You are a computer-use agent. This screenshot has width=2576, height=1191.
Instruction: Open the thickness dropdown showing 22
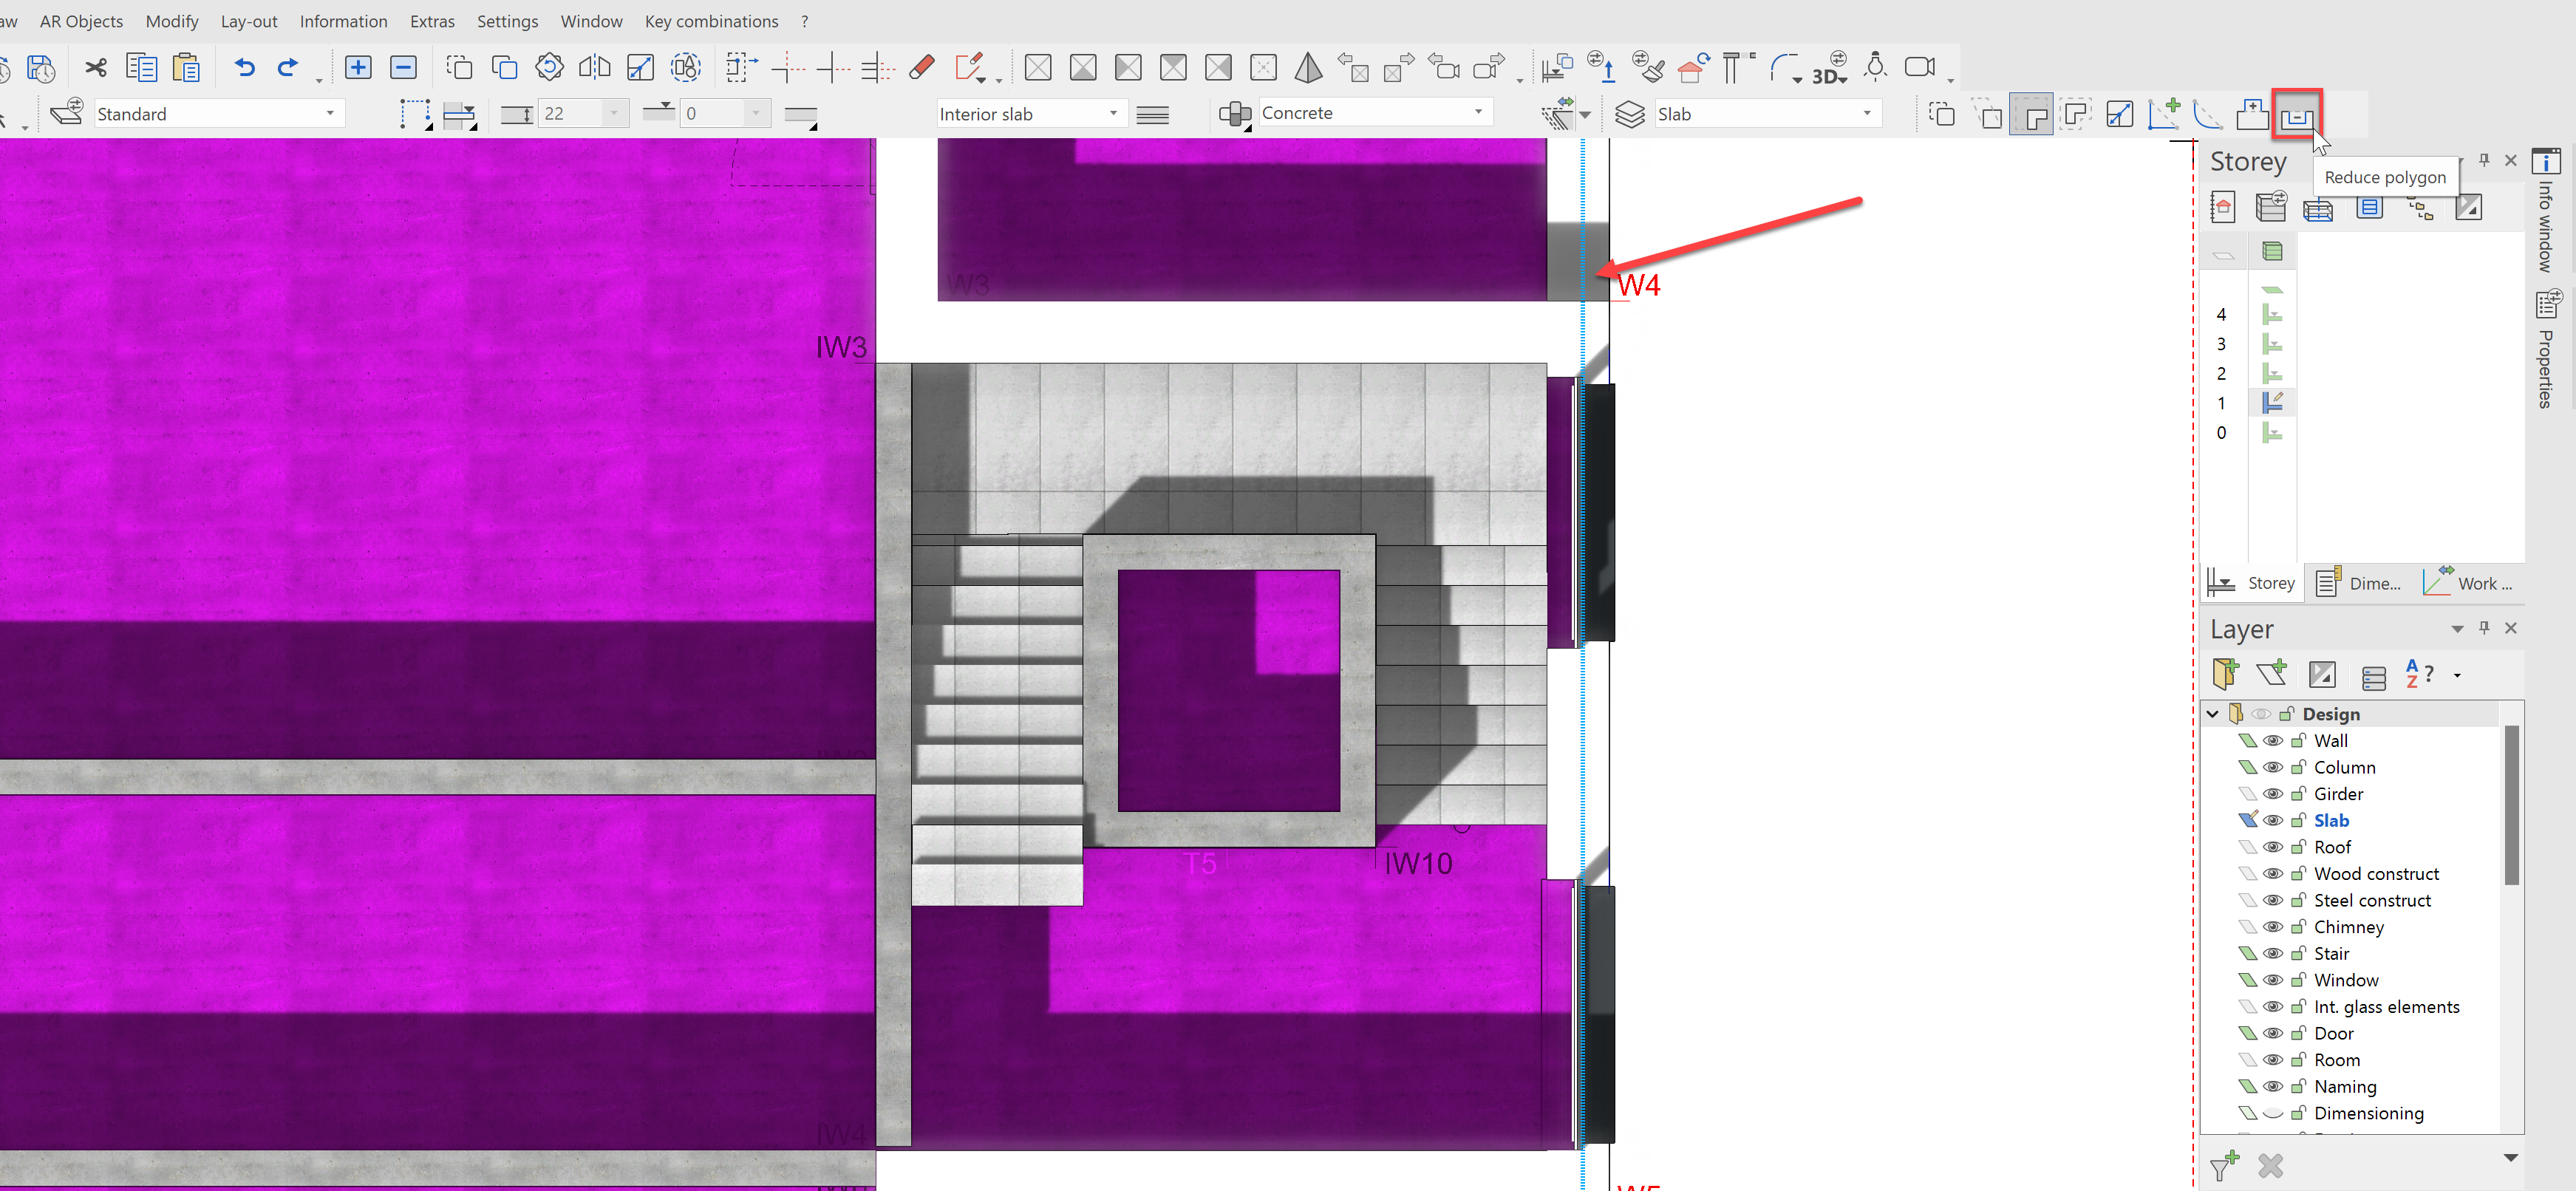coord(614,113)
